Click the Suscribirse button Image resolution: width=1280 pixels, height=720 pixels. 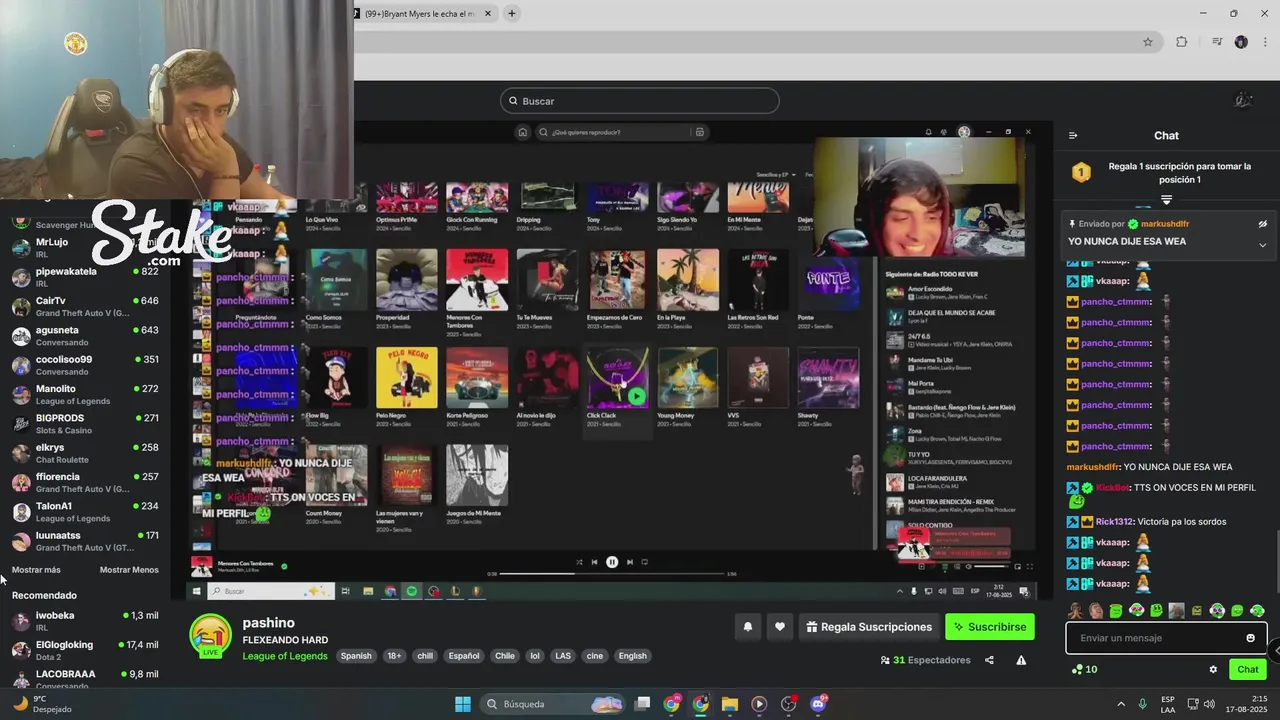[990, 627]
